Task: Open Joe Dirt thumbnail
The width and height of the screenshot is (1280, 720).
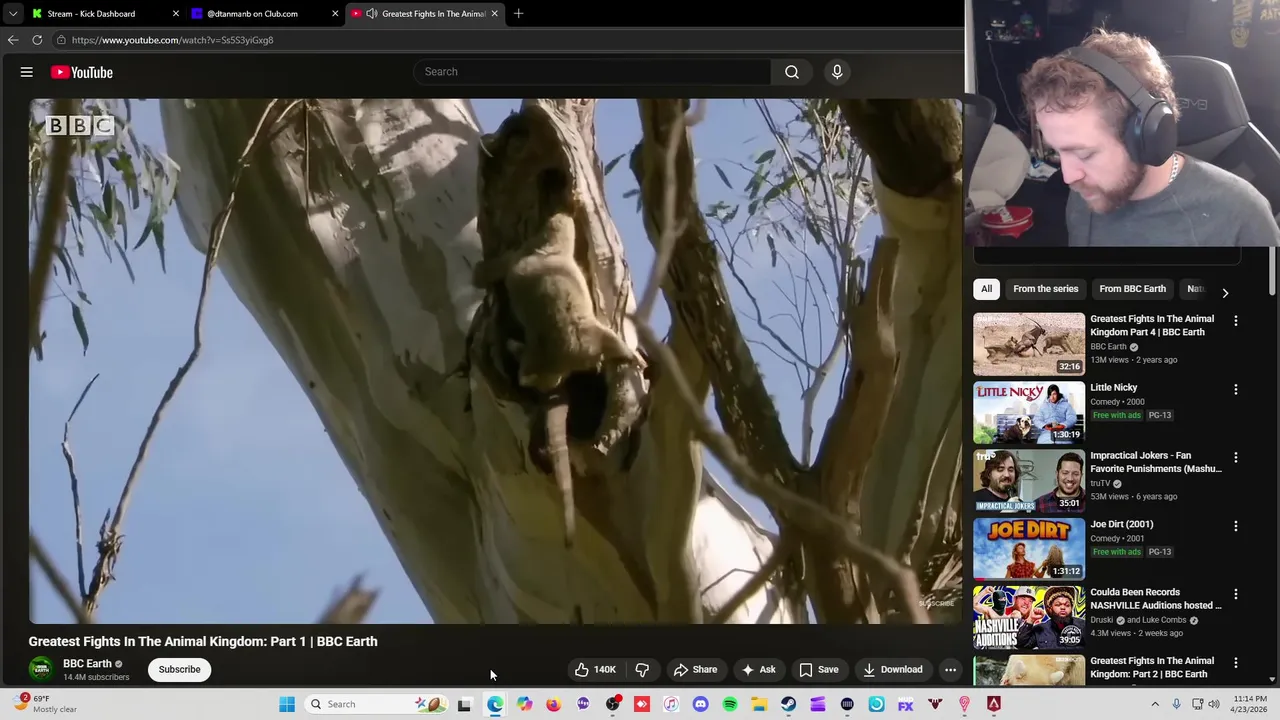Action: [1029, 549]
